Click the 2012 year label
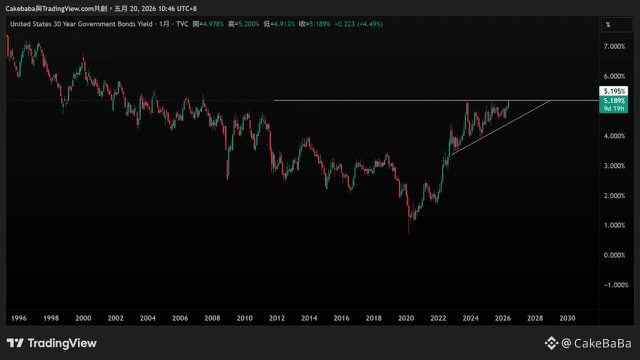The height and width of the screenshot is (360, 640). [x=277, y=318]
